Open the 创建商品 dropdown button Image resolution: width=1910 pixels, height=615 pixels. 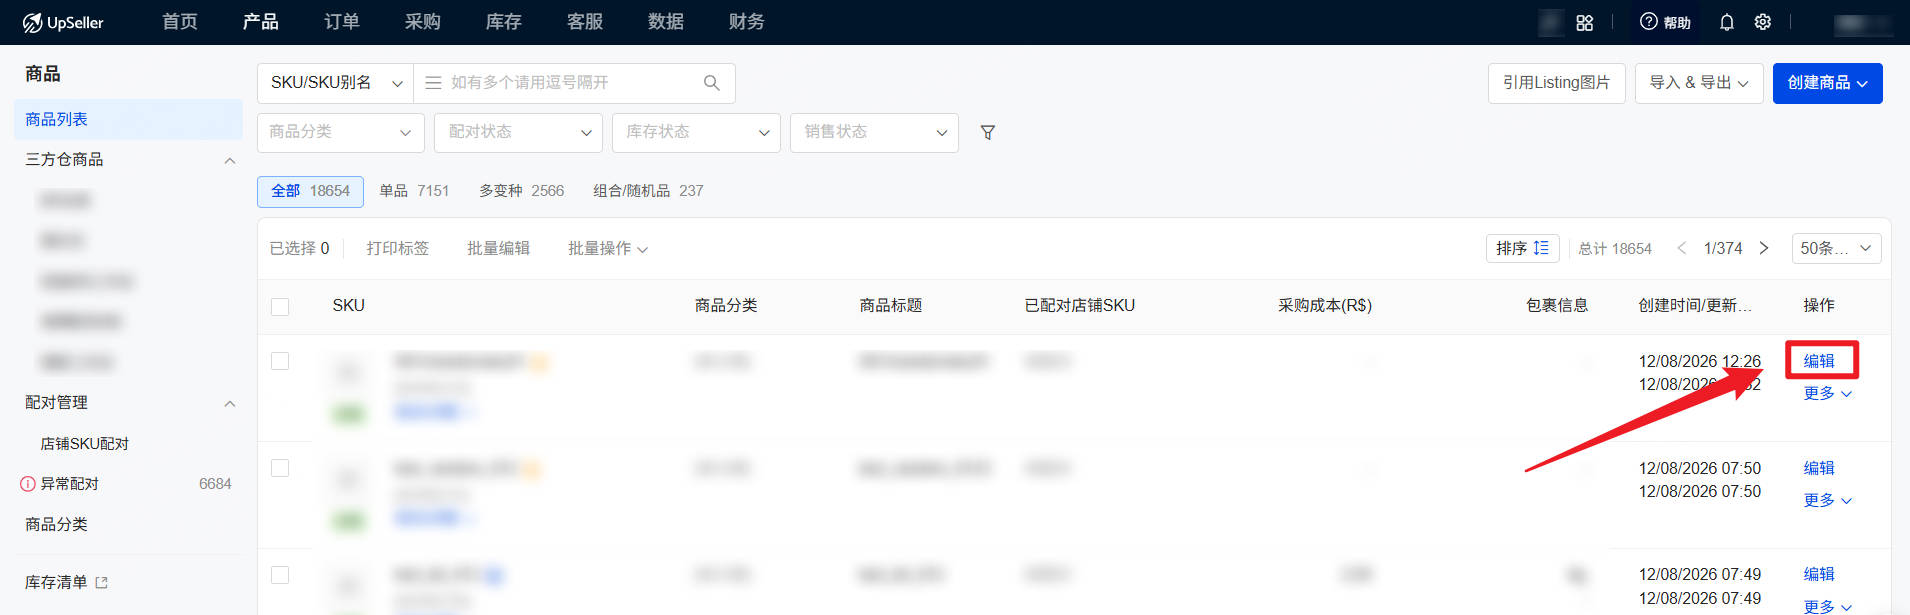coord(1828,83)
